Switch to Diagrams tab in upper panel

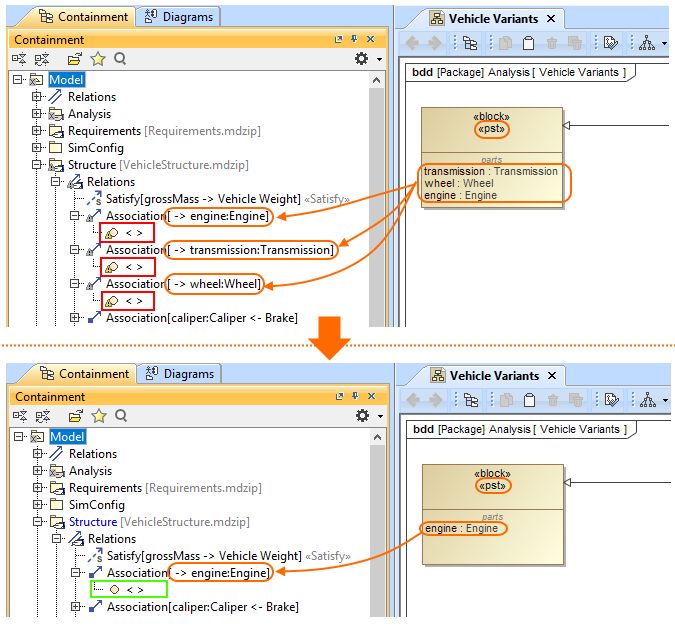click(x=178, y=17)
